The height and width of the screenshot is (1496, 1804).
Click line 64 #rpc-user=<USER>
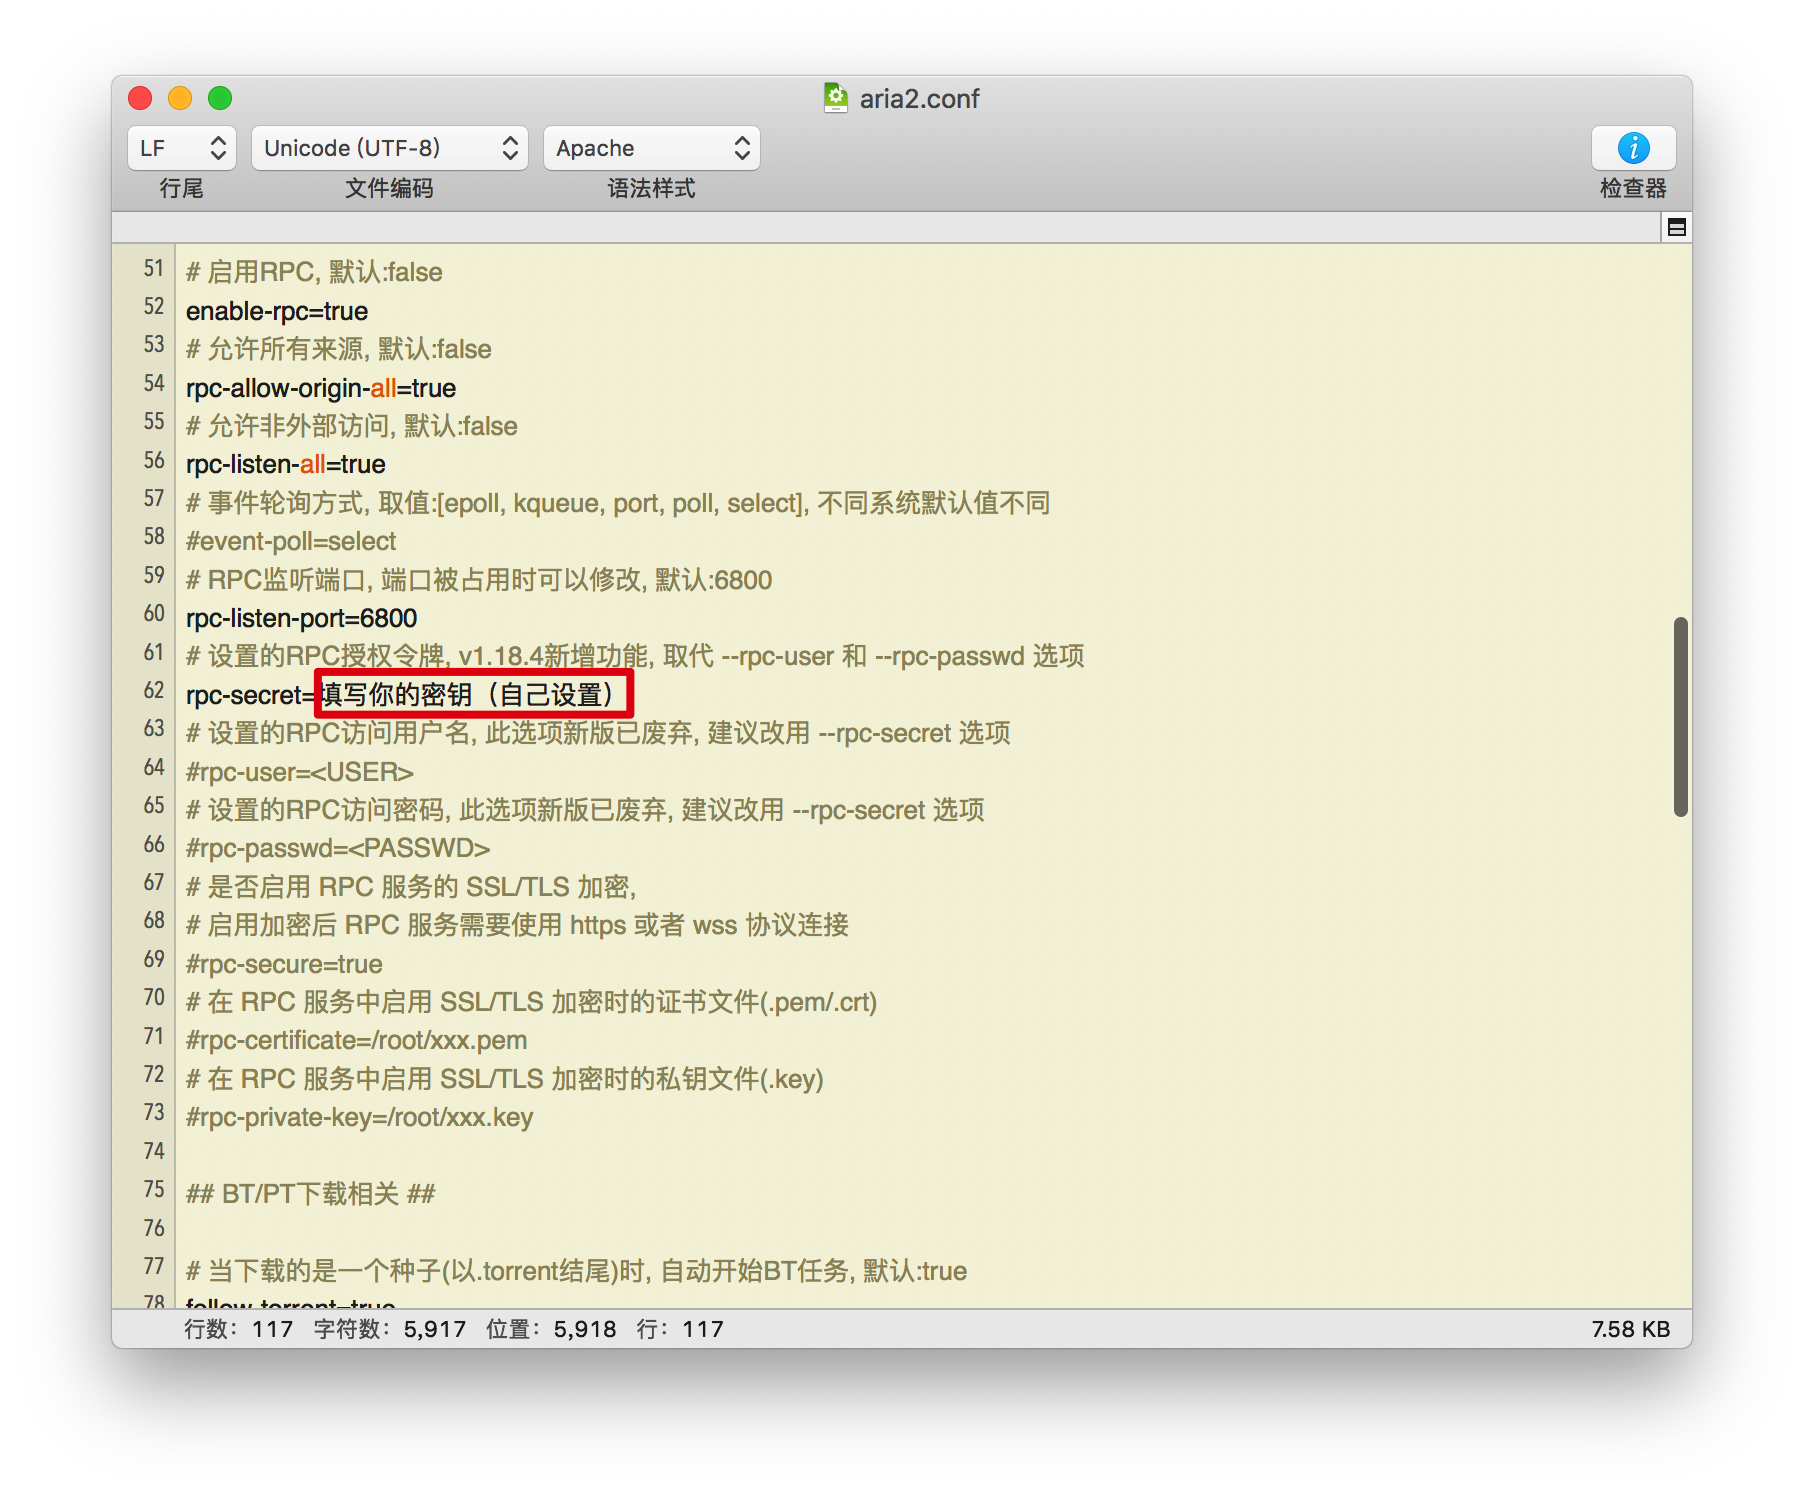[300, 772]
